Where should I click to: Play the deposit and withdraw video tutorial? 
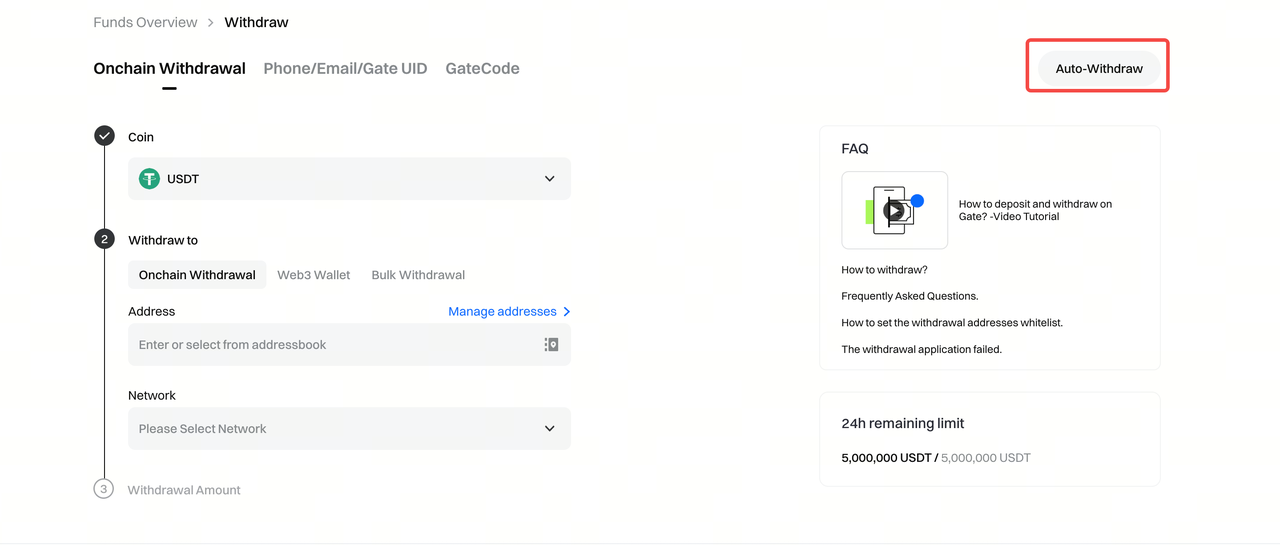tap(894, 210)
